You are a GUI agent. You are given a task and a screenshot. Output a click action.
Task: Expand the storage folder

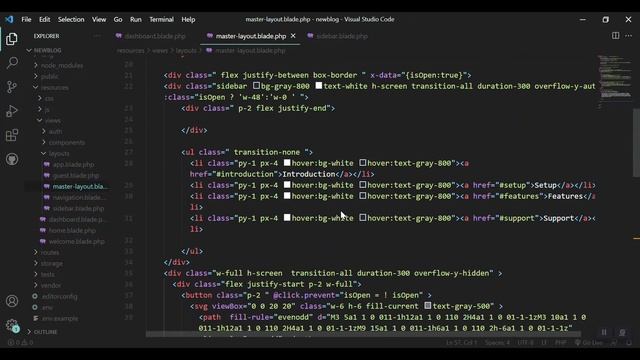(51, 264)
